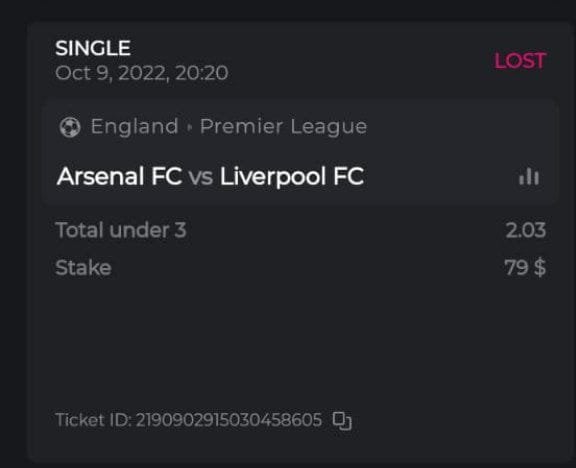Click the 'Ticket ID:' label
Image resolution: width=576 pixels, height=468 pixels.
[x=94, y=420]
